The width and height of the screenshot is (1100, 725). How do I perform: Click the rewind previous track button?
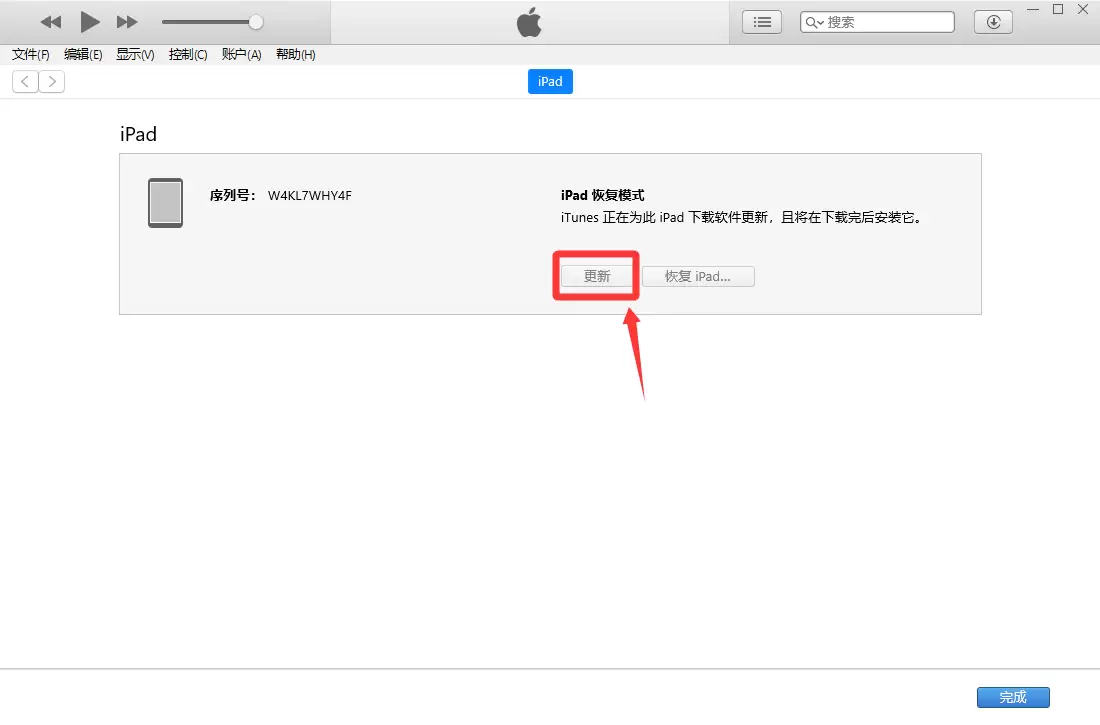(x=51, y=22)
